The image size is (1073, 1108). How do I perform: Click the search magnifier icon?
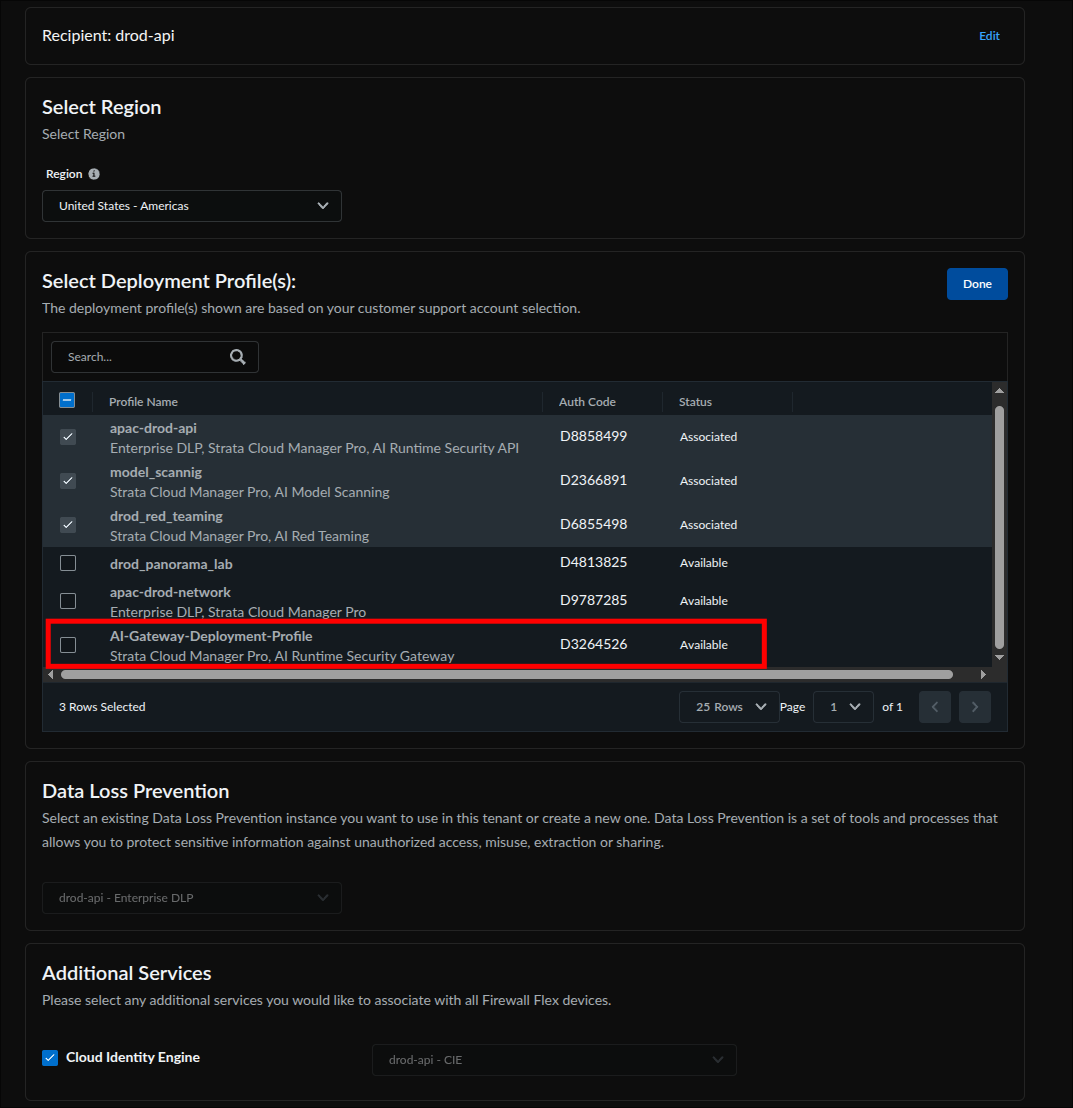(x=238, y=357)
